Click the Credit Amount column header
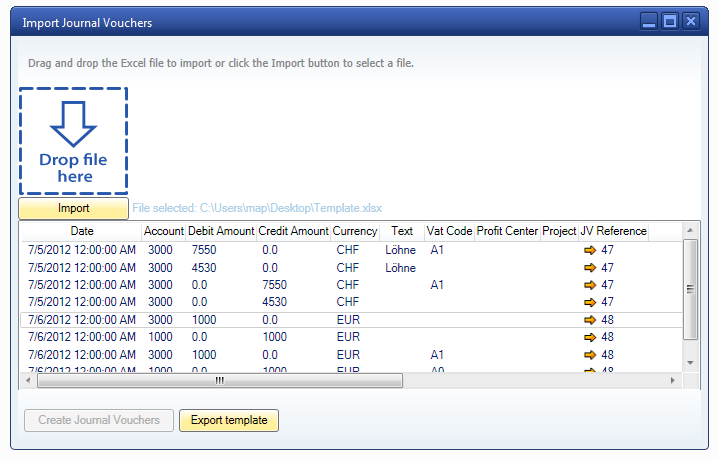The image size is (719, 469). point(293,231)
